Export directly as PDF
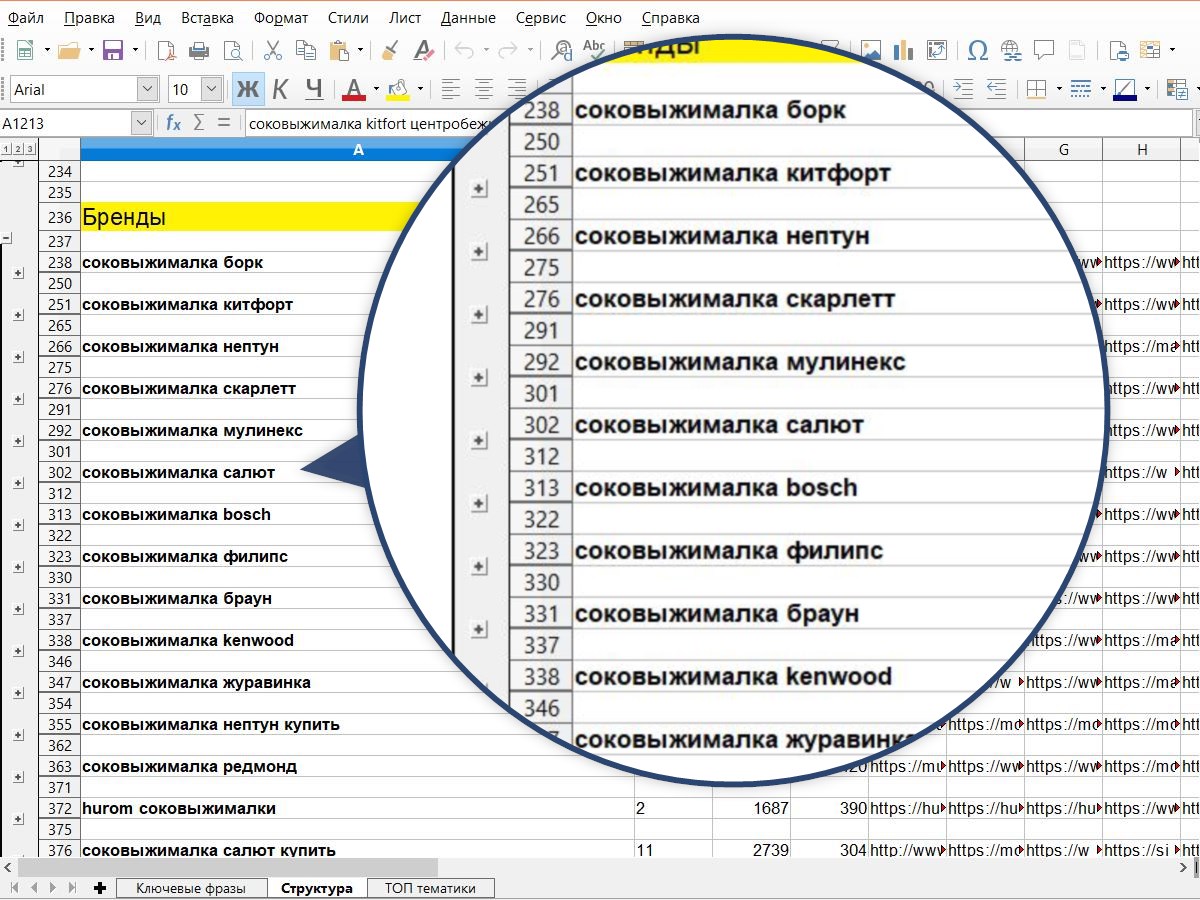 (x=167, y=50)
